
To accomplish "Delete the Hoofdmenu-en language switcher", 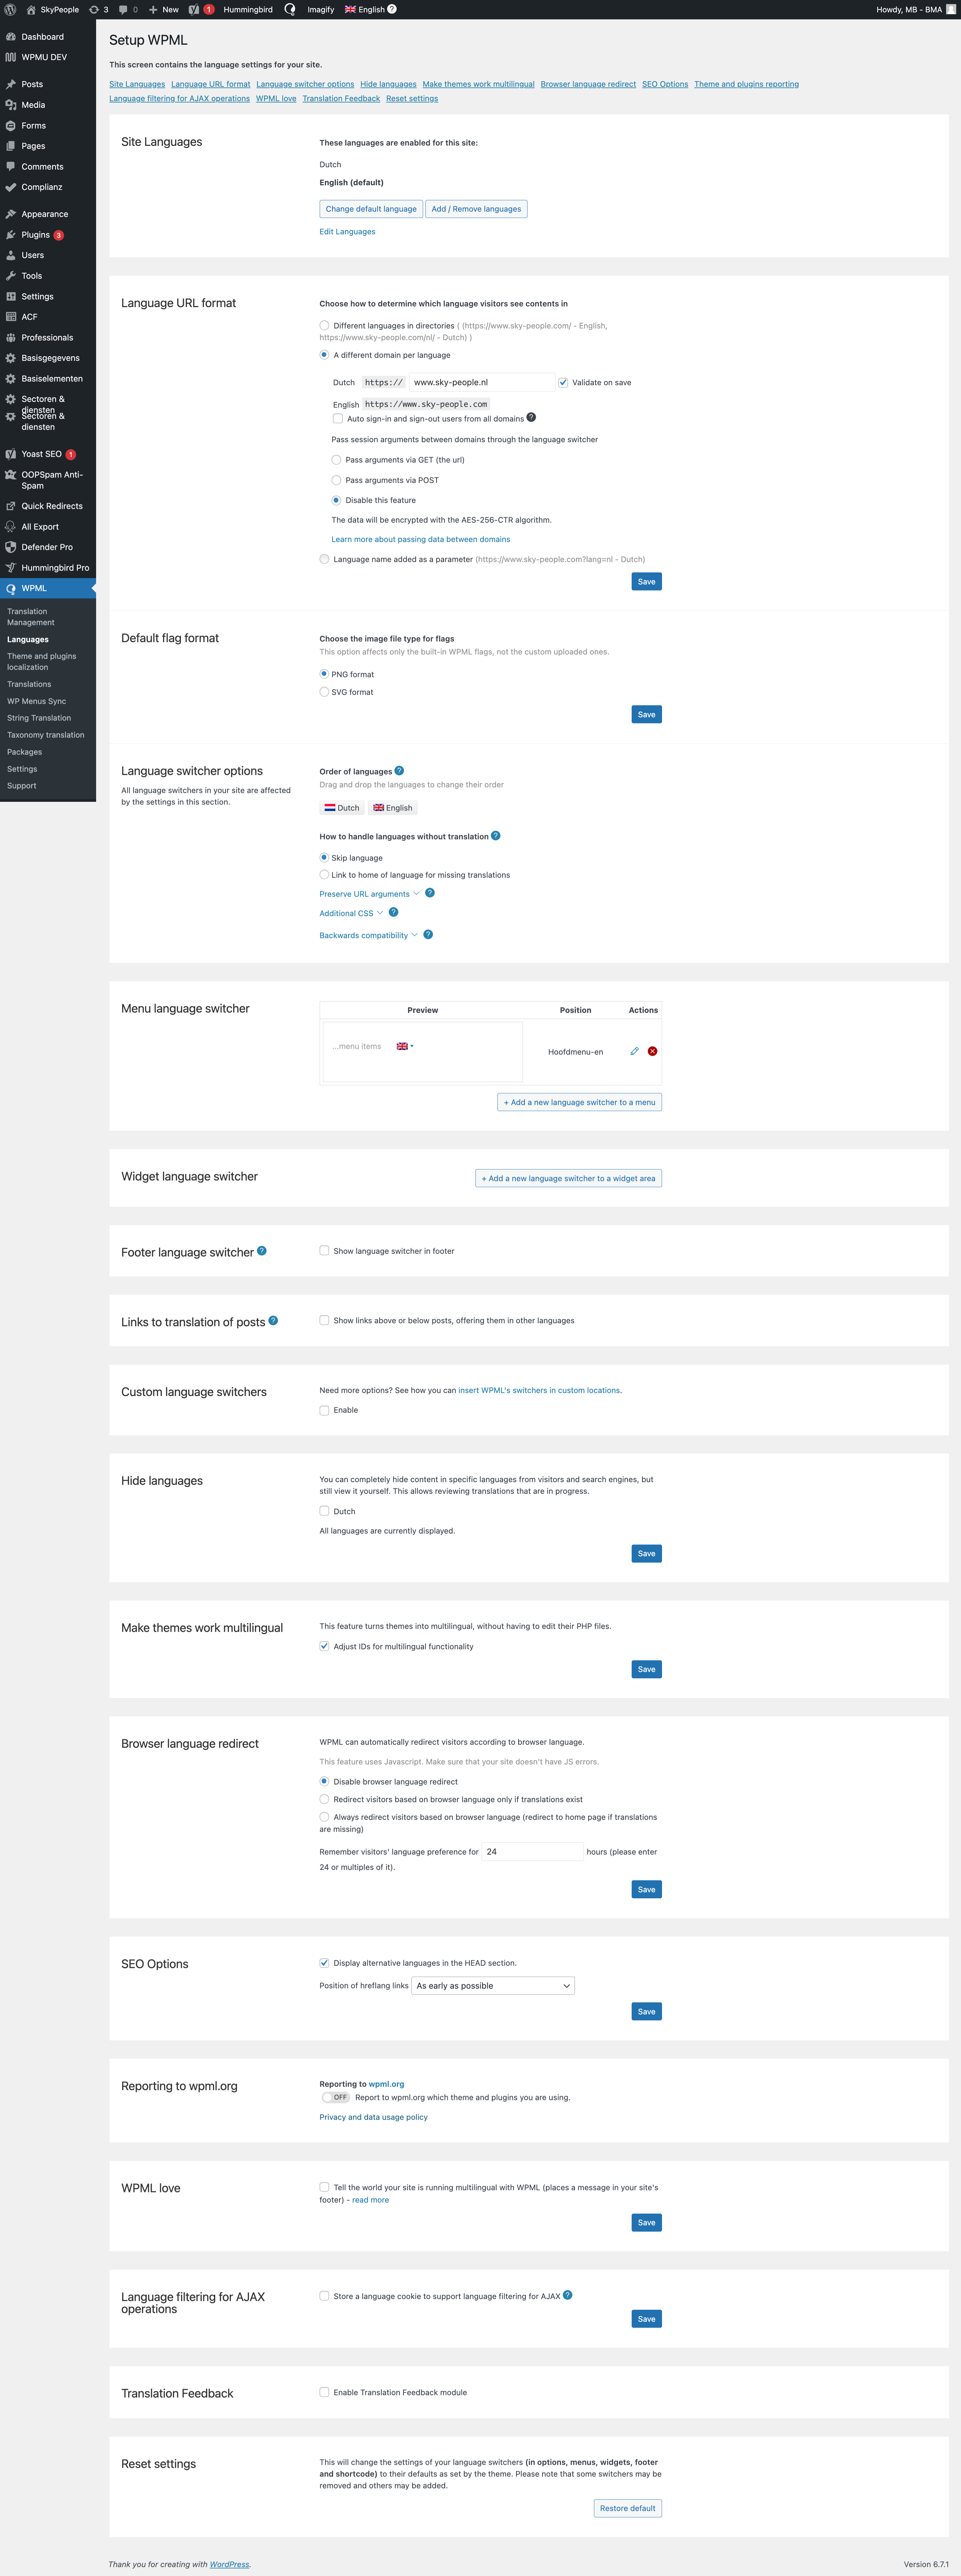I will point(652,1051).
